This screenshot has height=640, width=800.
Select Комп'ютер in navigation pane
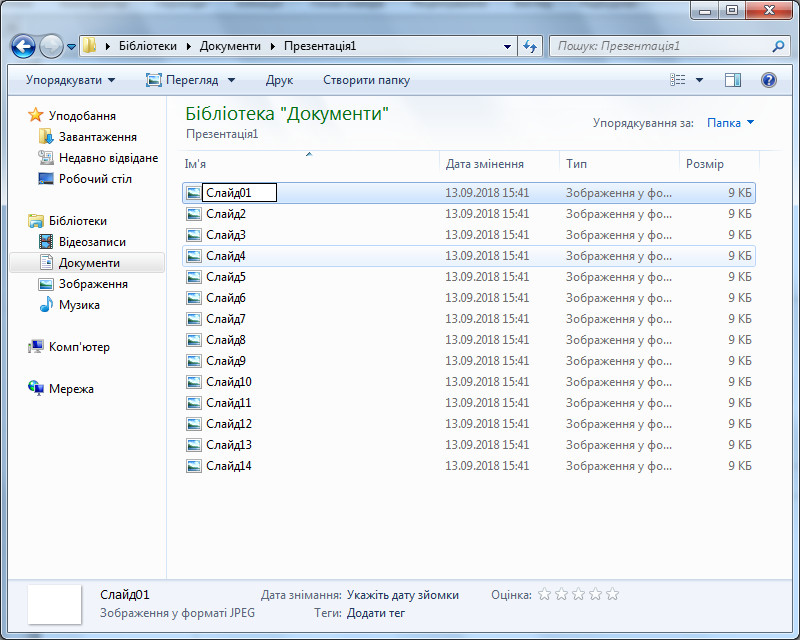click(x=79, y=347)
